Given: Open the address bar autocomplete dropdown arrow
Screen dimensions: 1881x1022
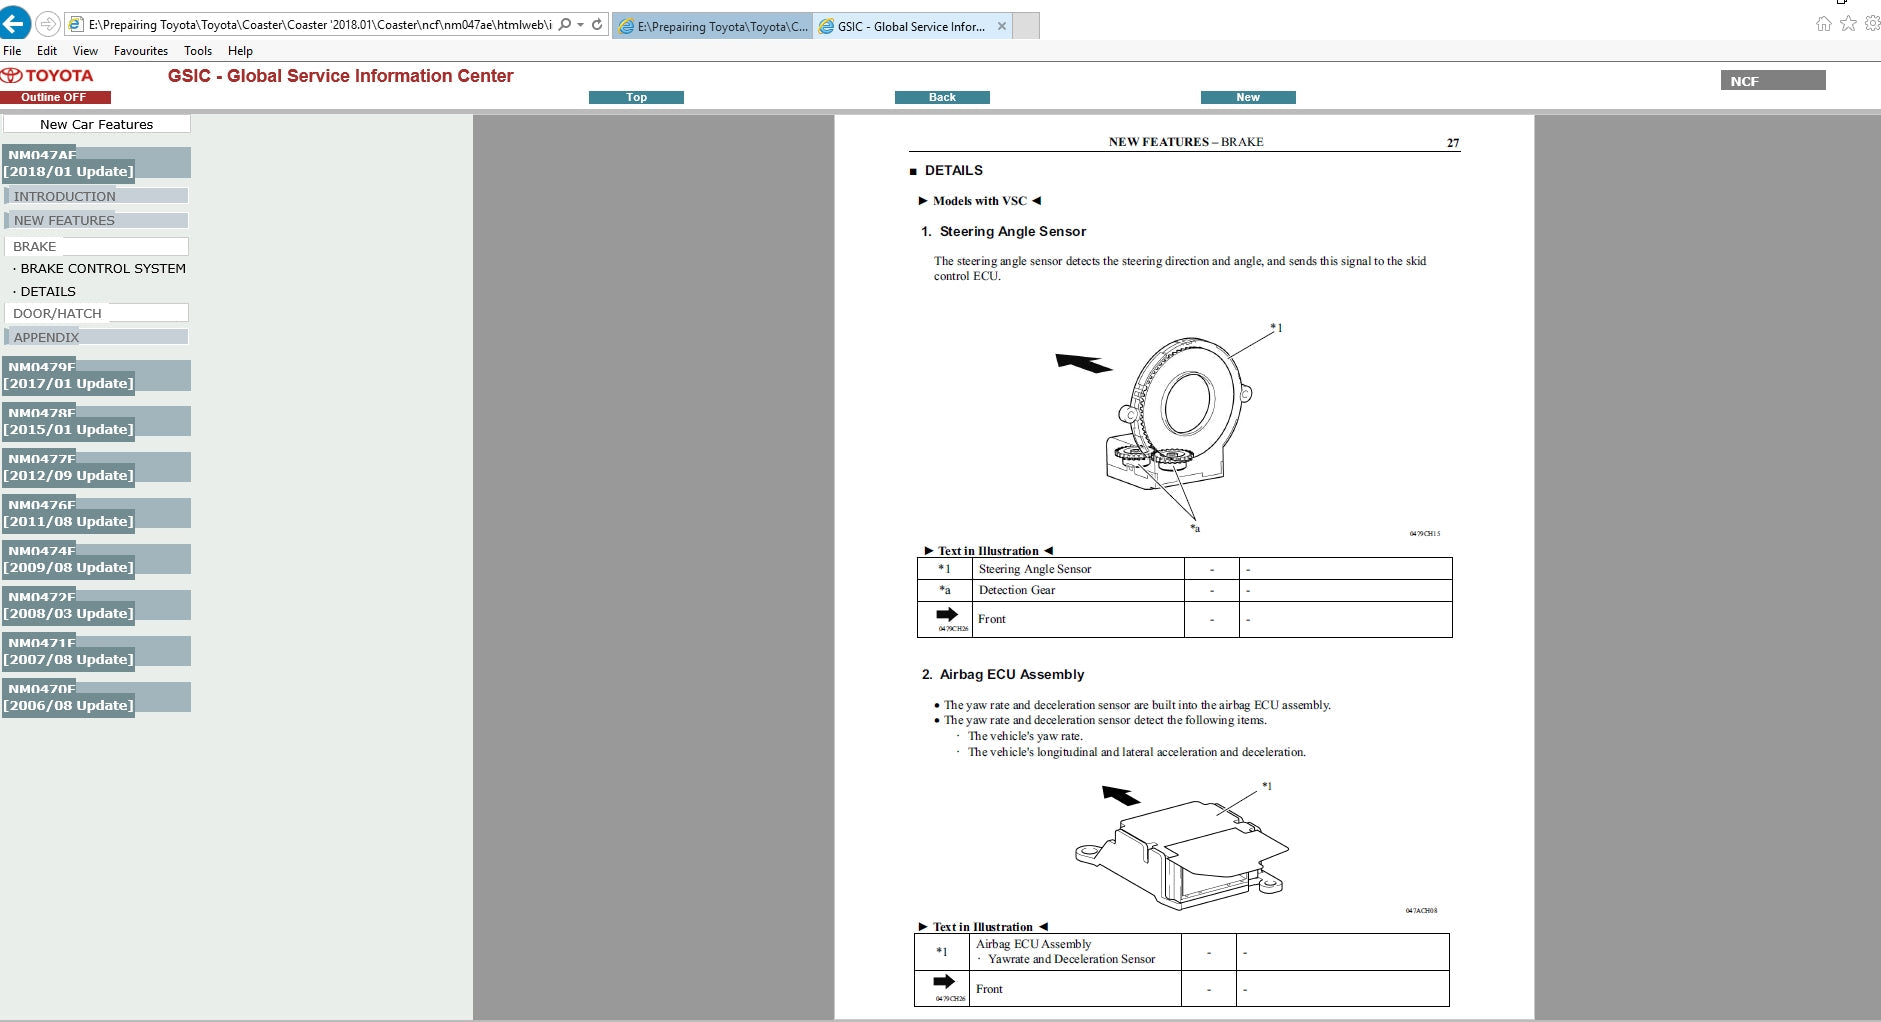Looking at the screenshot, I should click(581, 25).
